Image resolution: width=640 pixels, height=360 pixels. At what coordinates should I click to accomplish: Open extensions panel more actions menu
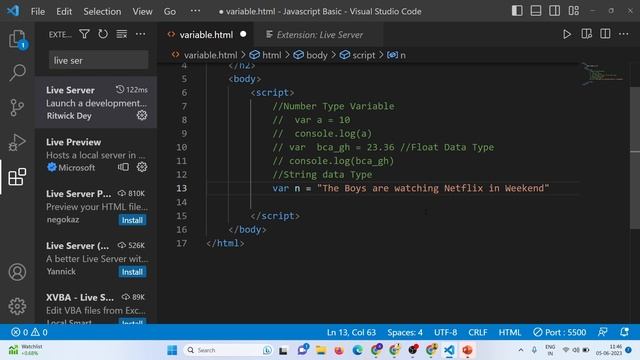coord(140,34)
